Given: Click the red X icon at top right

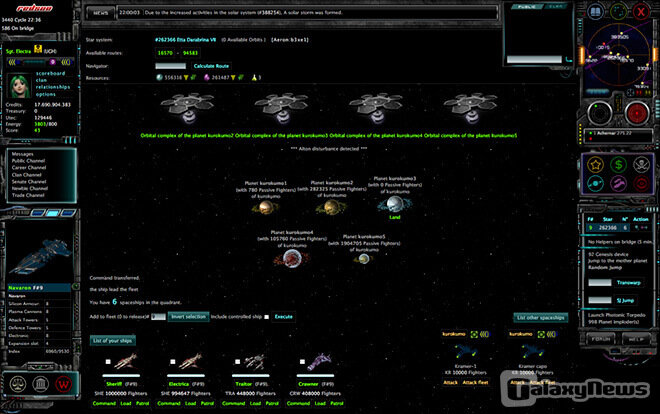Looking at the screenshot, I should (641, 12).
